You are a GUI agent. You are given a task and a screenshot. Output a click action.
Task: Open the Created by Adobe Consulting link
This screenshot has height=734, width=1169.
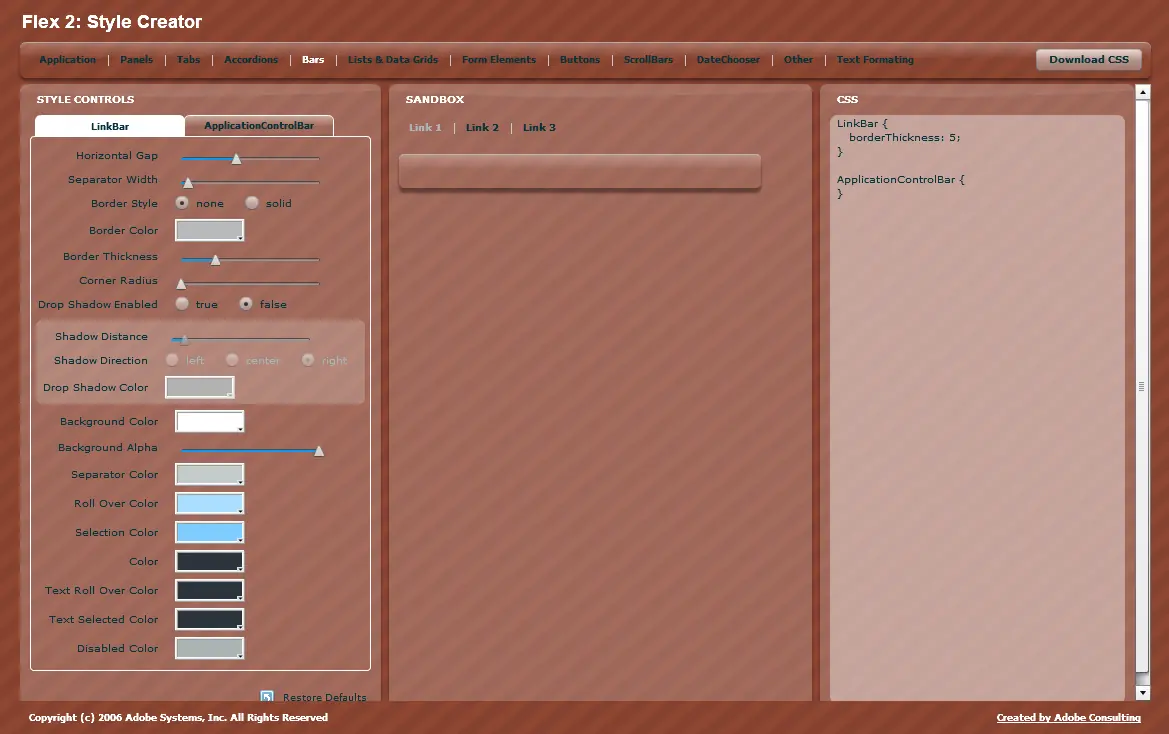(x=1068, y=718)
